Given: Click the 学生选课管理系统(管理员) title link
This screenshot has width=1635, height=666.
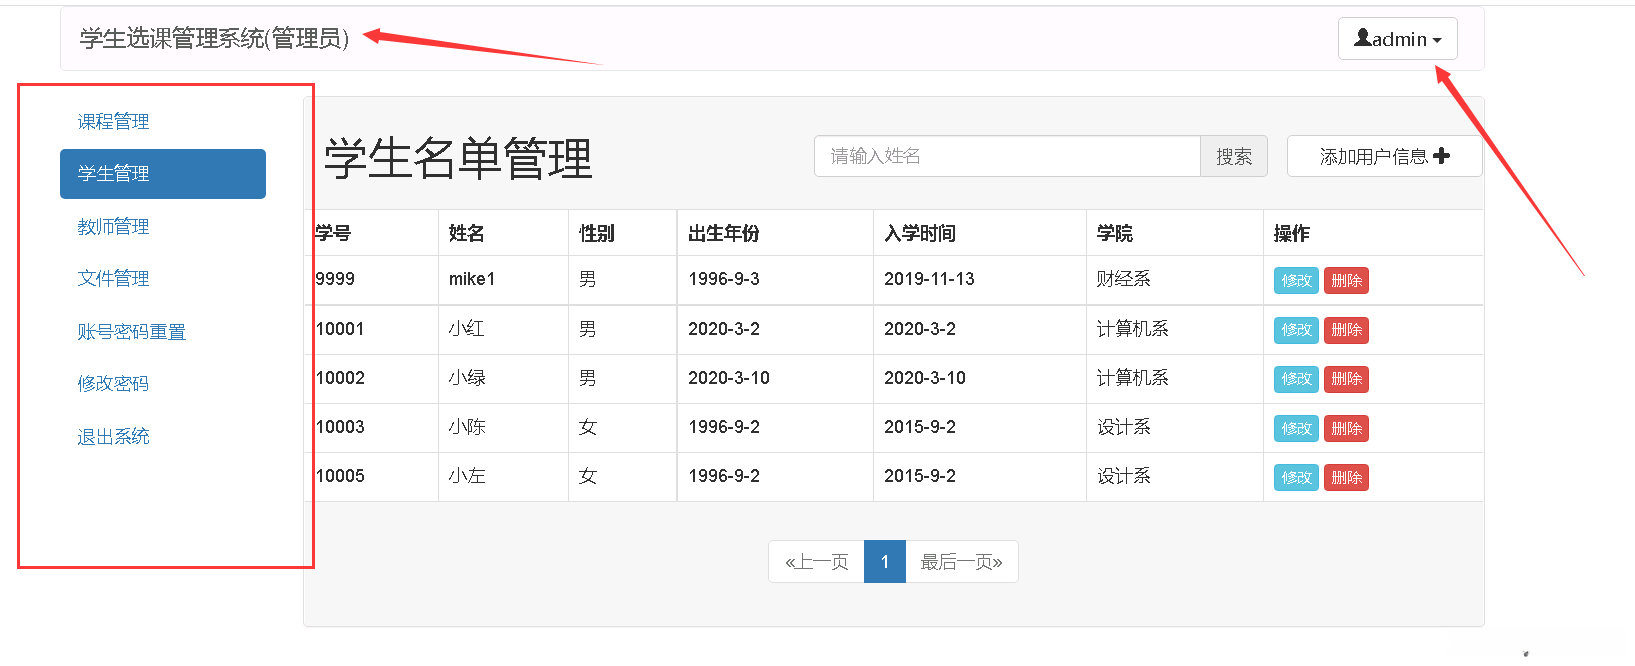Looking at the screenshot, I should [214, 38].
